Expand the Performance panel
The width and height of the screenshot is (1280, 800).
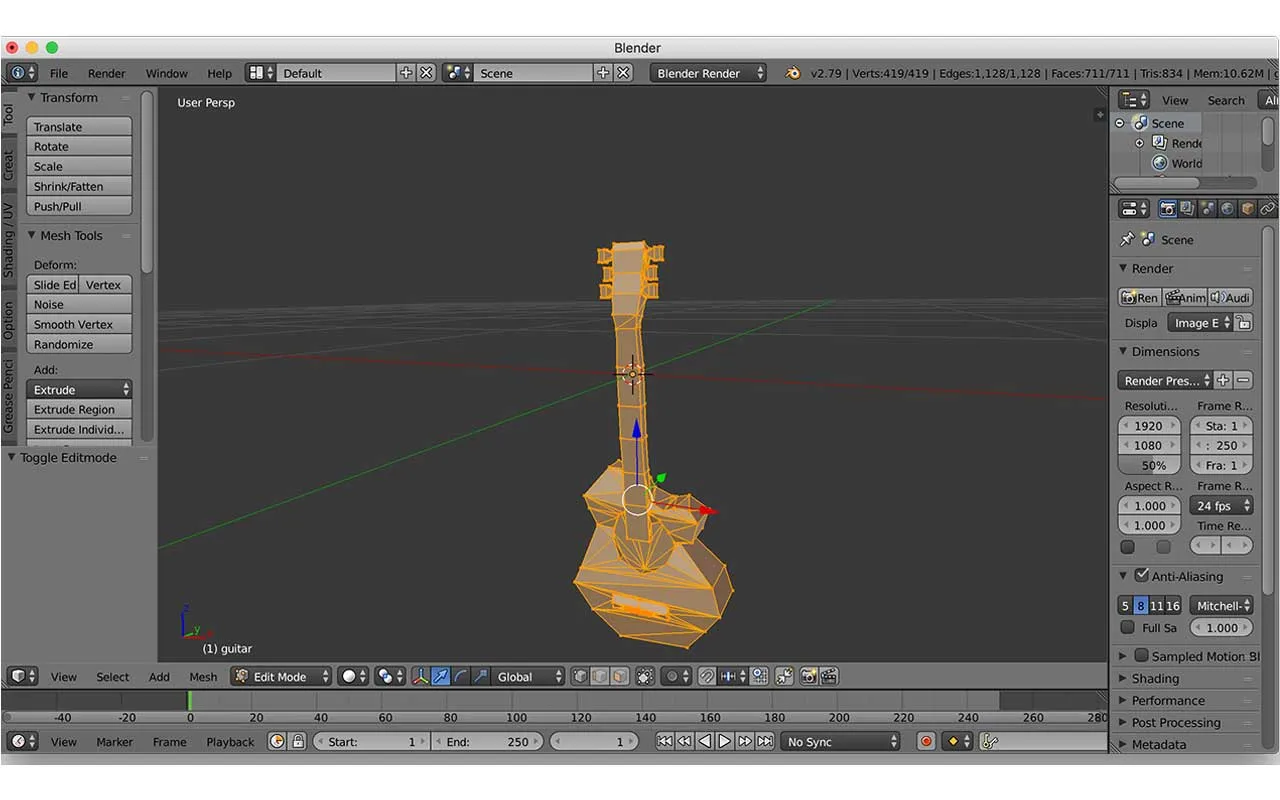1168,700
